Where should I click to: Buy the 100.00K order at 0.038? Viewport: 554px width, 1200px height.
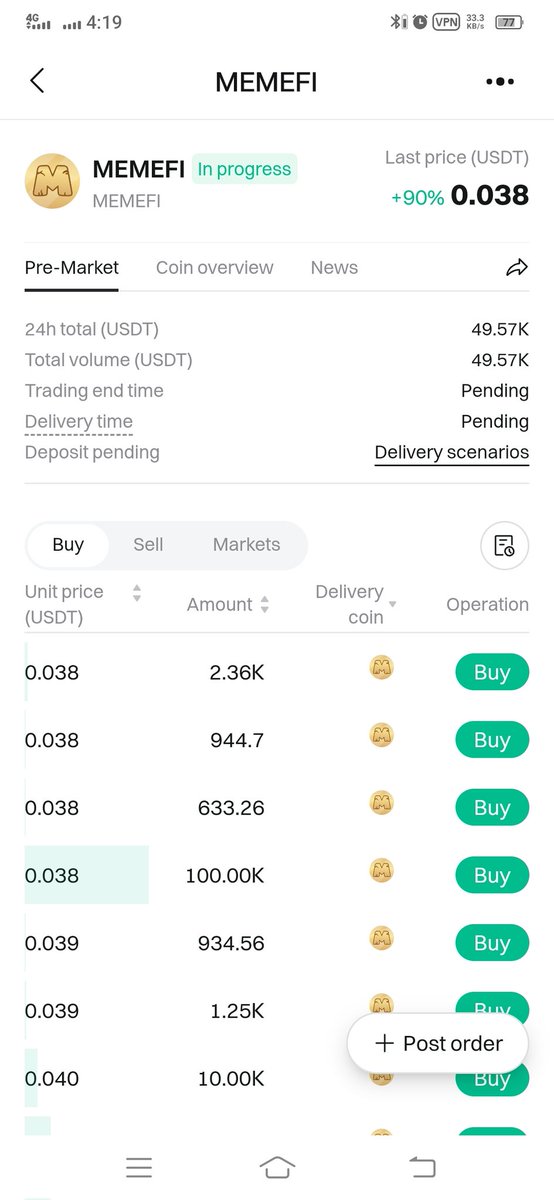(492, 876)
